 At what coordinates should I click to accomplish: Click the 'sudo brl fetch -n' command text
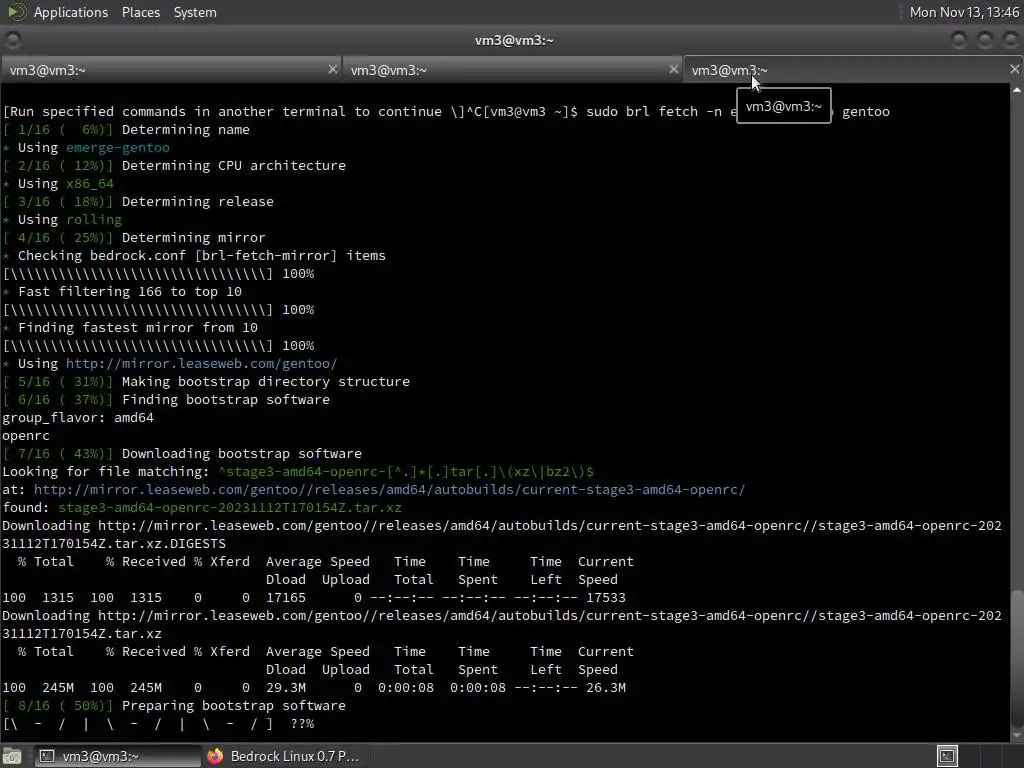[654, 112]
